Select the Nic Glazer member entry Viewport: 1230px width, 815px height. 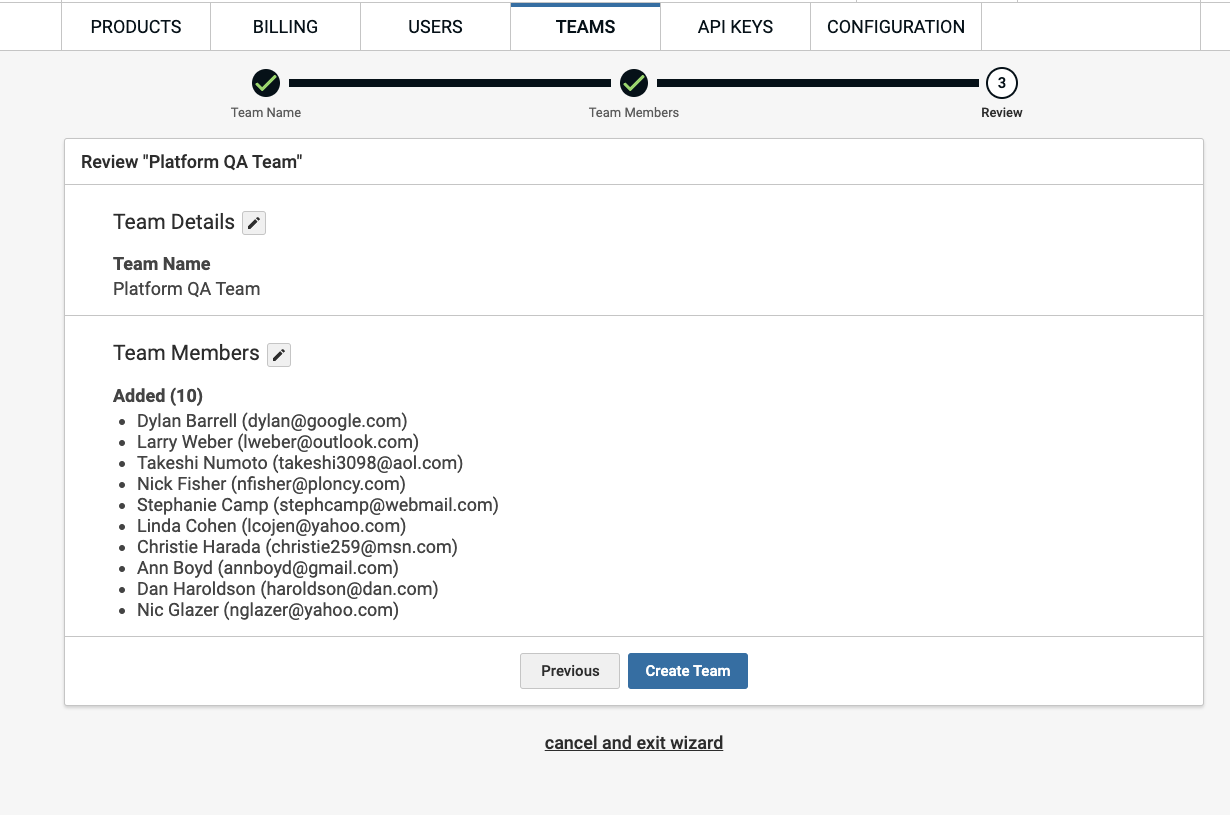click(x=268, y=610)
